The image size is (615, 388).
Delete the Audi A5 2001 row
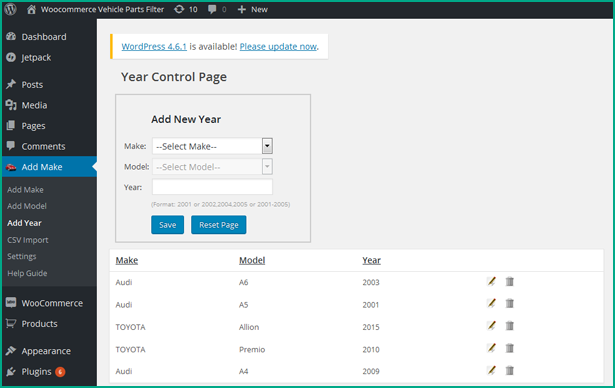pos(509,304)
